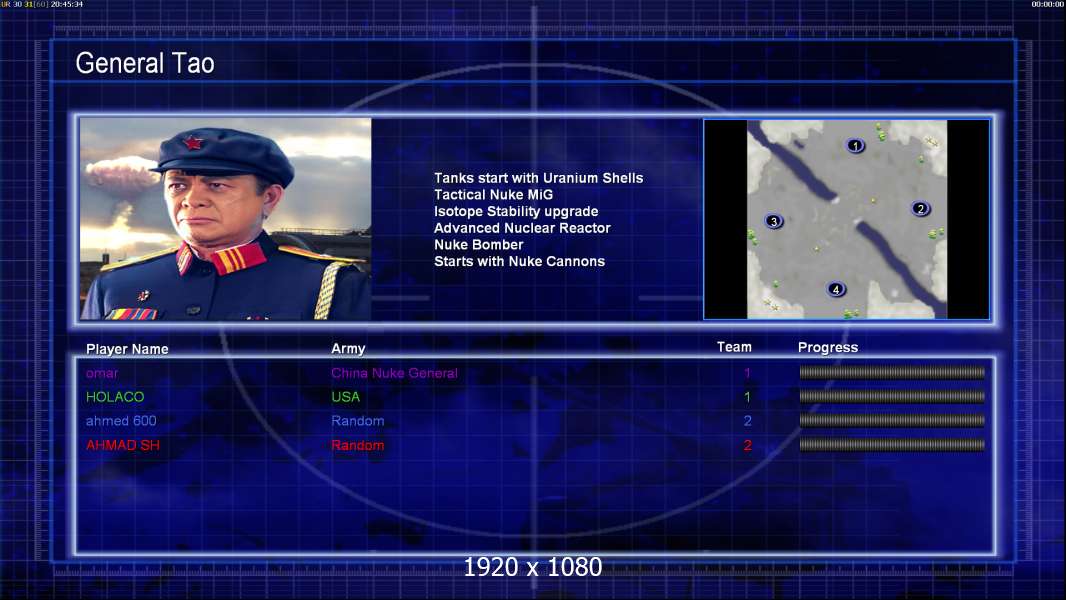Image resolution: width=1066 pixels, height=600 pixels.
Task: Click start position marker 2 on minimap
Action: pos(921,209)
